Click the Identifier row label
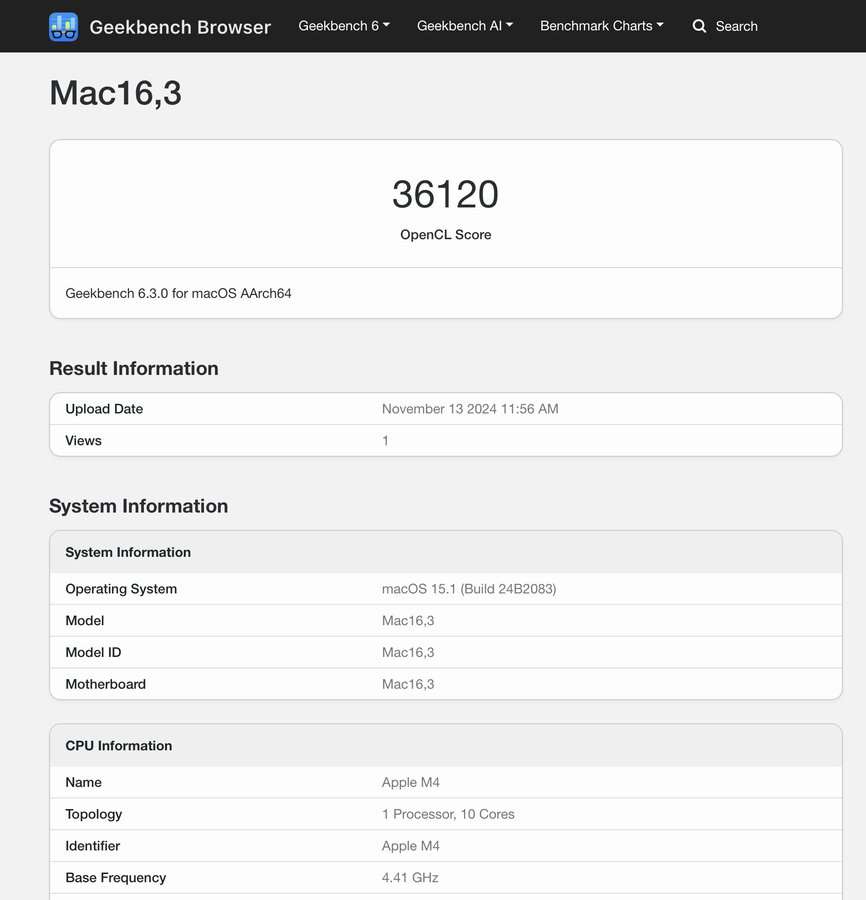The image size is (866, 900). (x=92, y=846)
